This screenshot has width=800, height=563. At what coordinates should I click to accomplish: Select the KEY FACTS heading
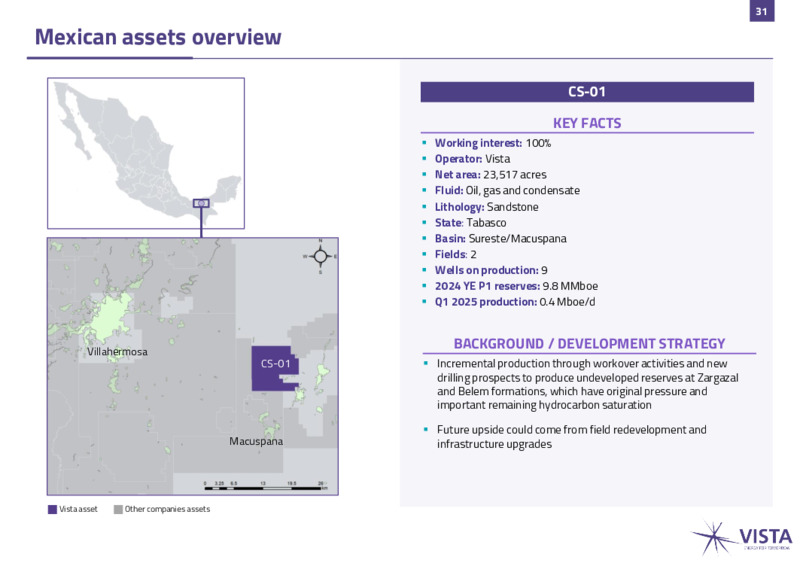[x=587, y=123]
